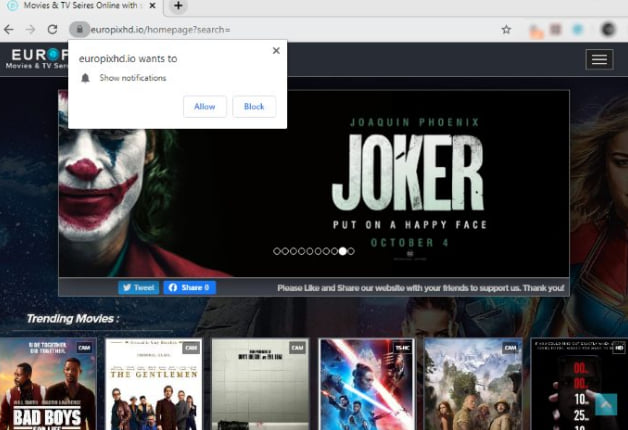Screen dimensions: 628x430
Task: Select the first carousel dot
Action: coord(276,251)
